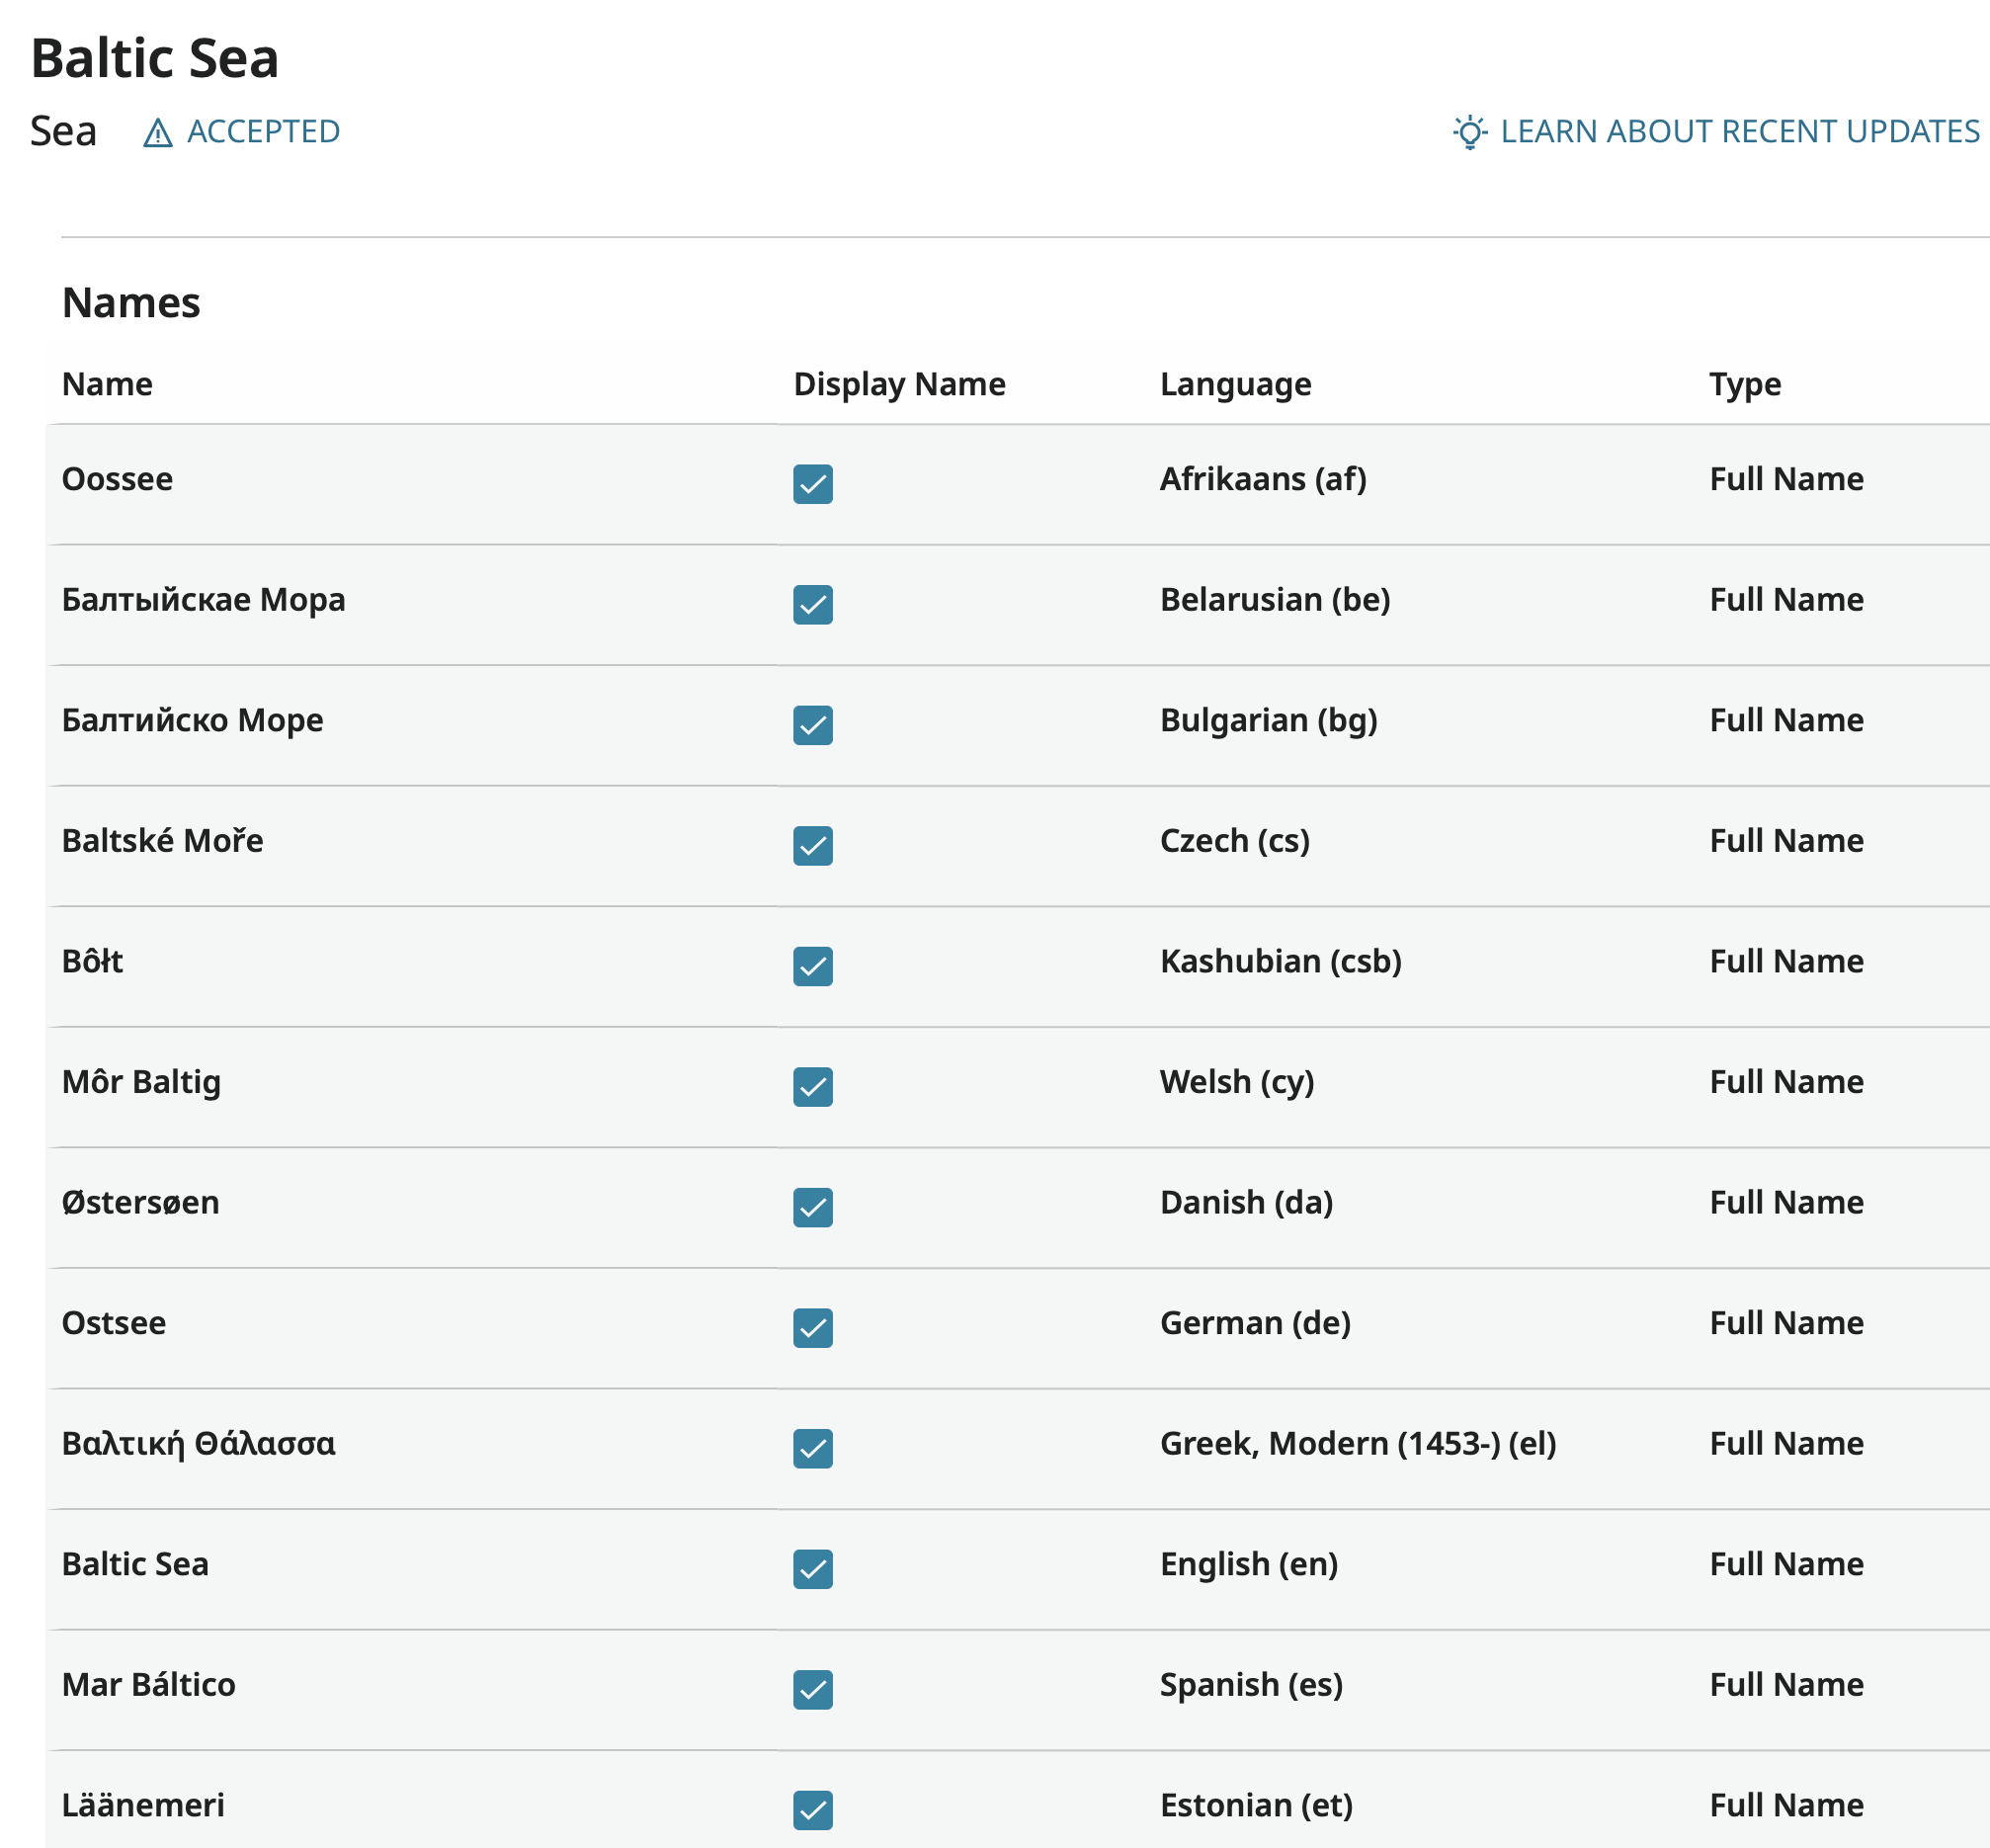Click Full Name type in Afrikaans row

pyautogui.click(x=1786, y=479)
